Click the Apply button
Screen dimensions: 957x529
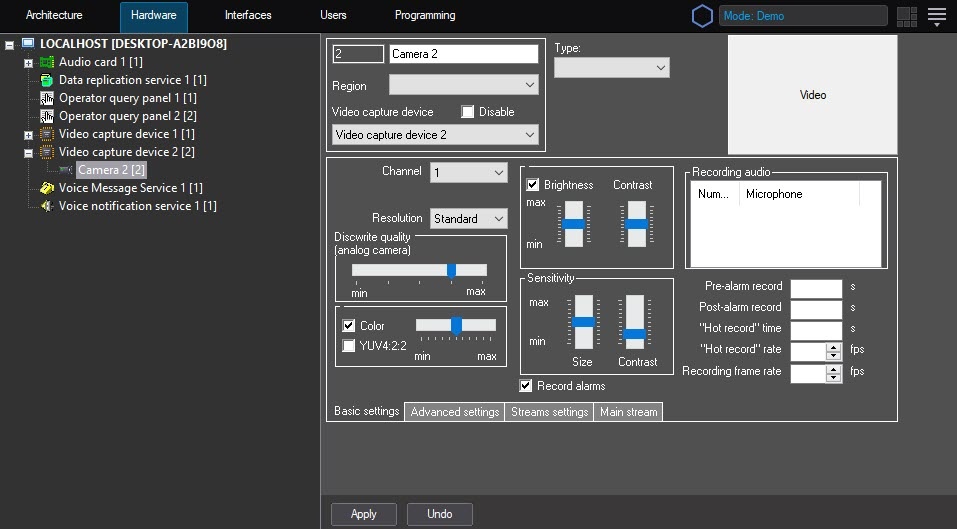(364, 514)
